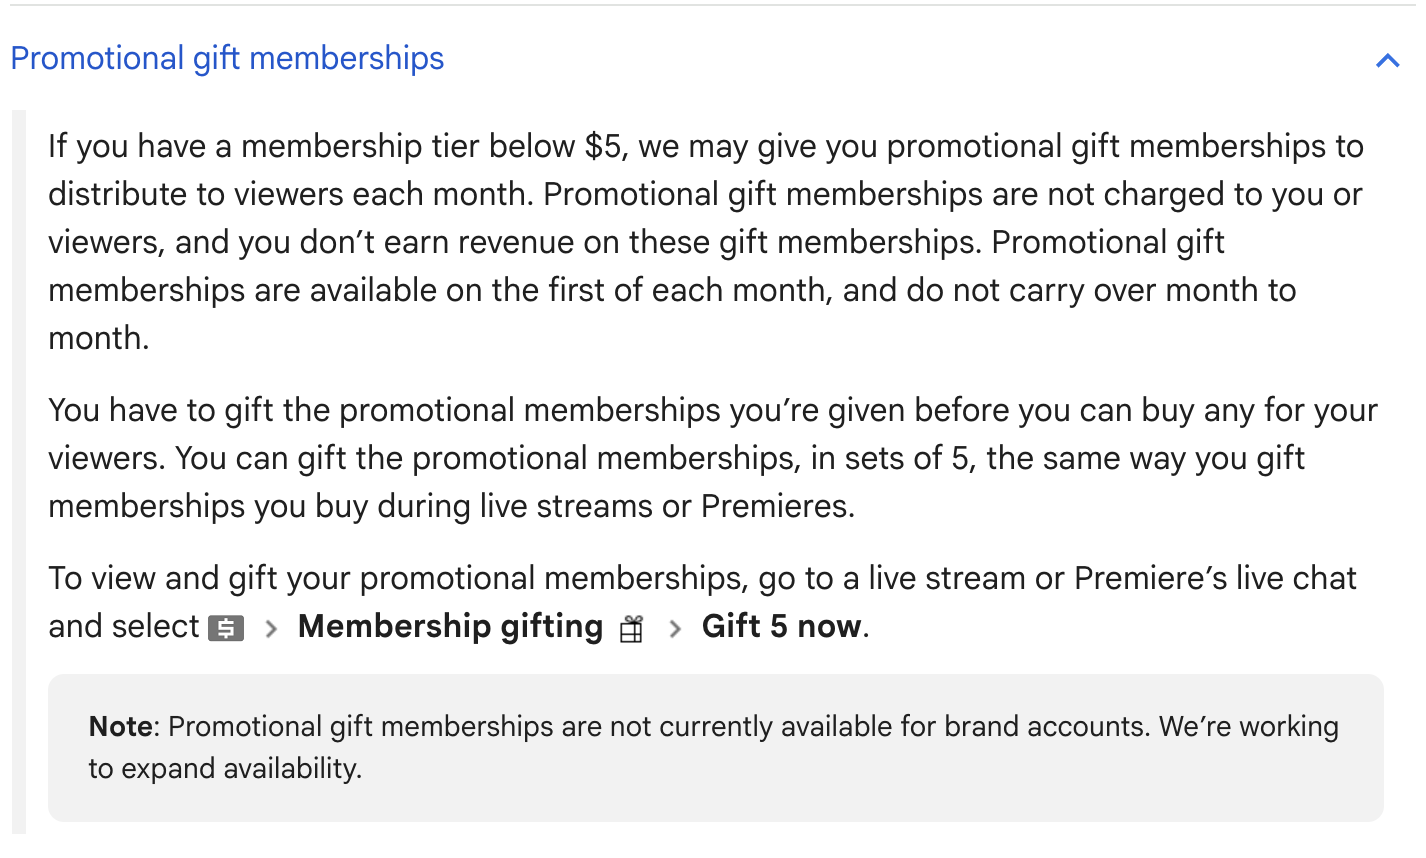
Task: Click the text "to expand availability."
Action: [225, 768]
